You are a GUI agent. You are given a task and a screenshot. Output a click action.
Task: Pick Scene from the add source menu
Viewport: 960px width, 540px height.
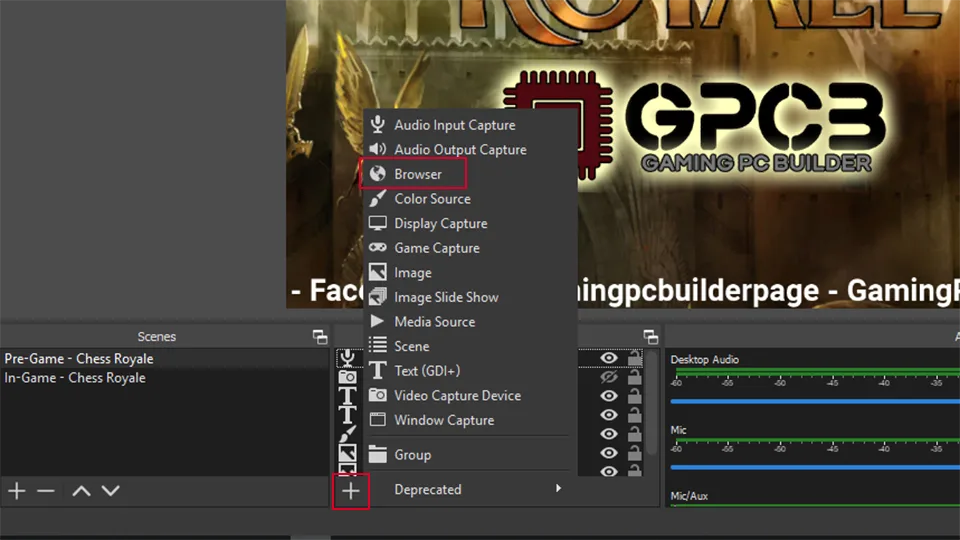pyautogui.click(x=470, y=346)
